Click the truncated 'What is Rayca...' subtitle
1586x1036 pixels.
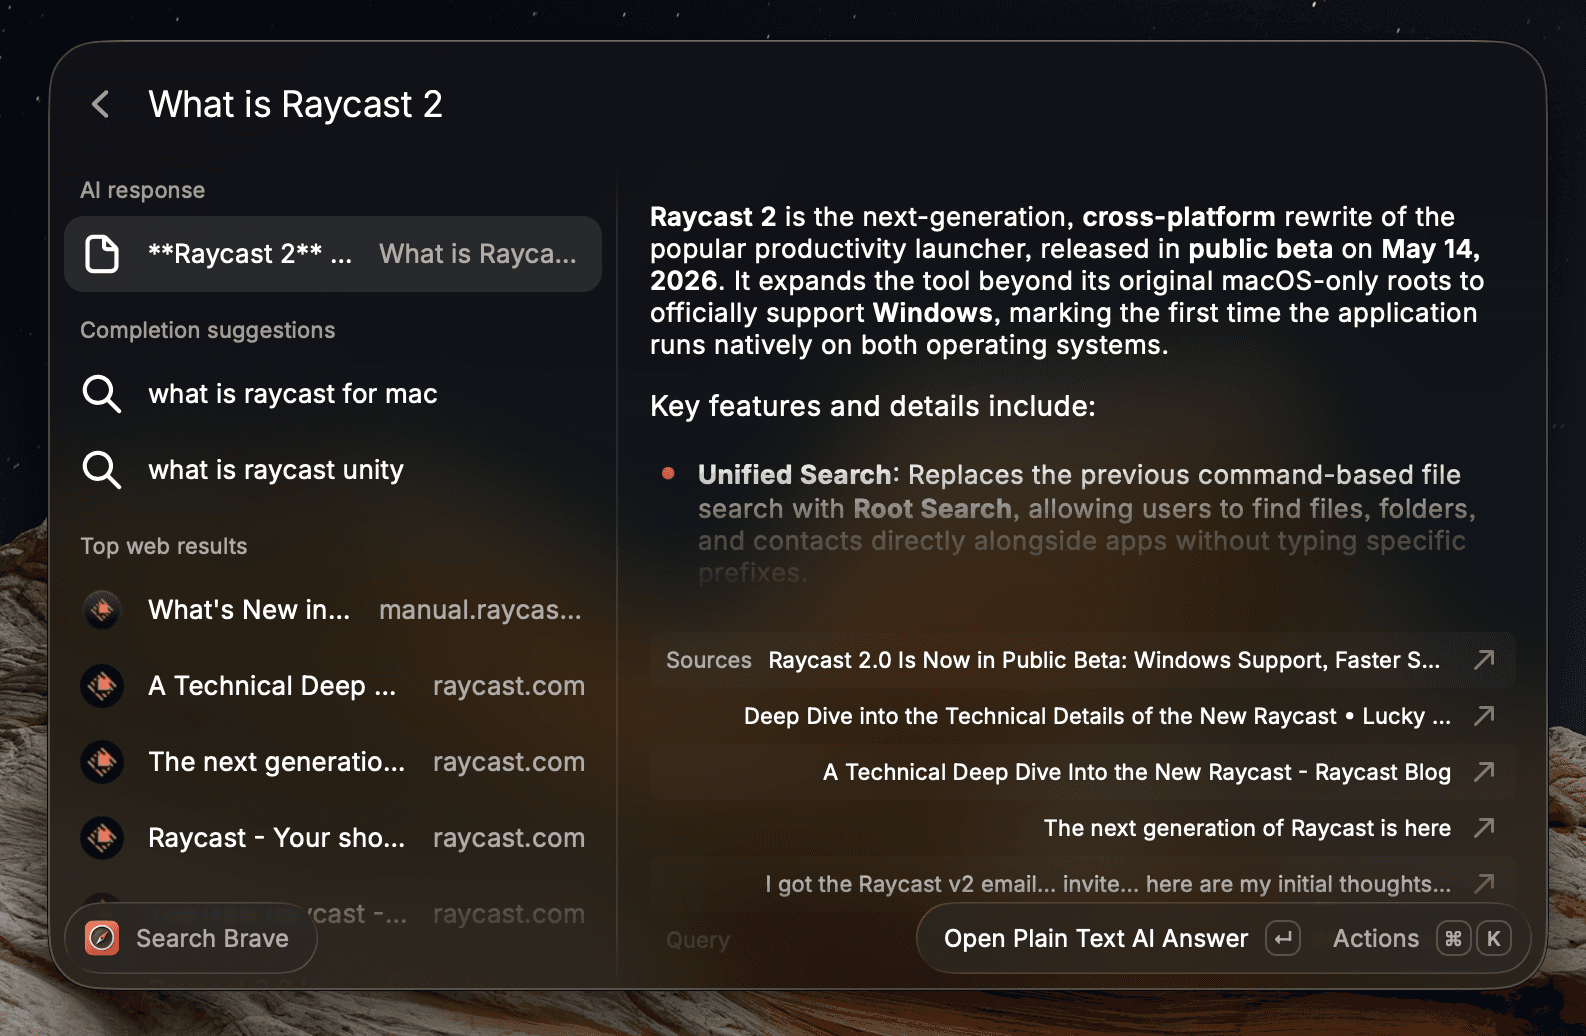(x=478, y=254)
